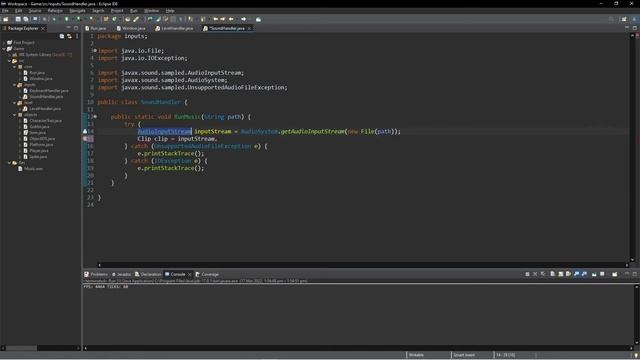This screenshot has width=640, height=360.
Task: Click the Save toolbar icon
Action: tap(18, 19)
